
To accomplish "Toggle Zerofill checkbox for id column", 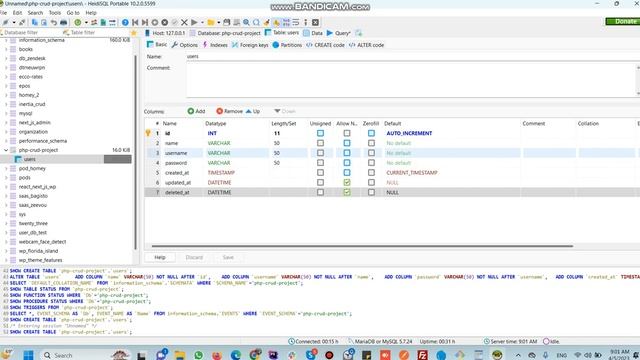I will (x=371, y=133).
